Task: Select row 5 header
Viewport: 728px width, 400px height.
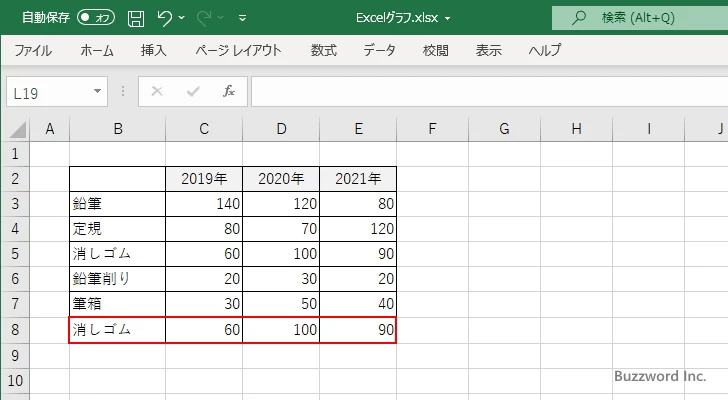Action: 15,254
